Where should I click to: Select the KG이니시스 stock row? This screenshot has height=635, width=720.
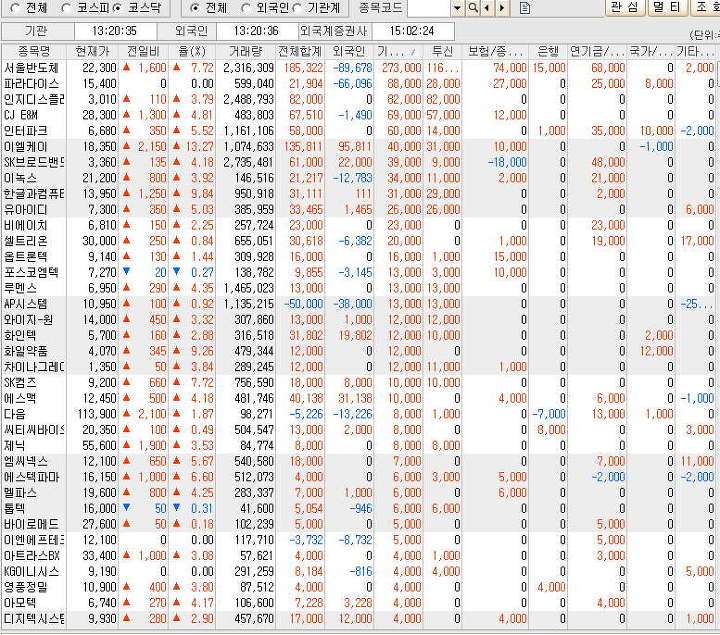(x=359, y=571)
